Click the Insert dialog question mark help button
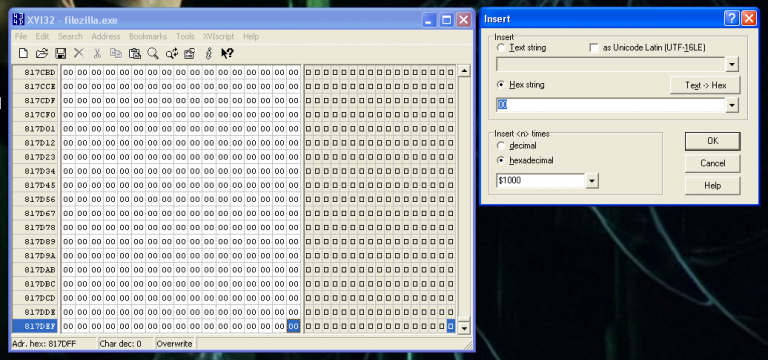Screen dimensions: 768x360 [x=731, y=19]
